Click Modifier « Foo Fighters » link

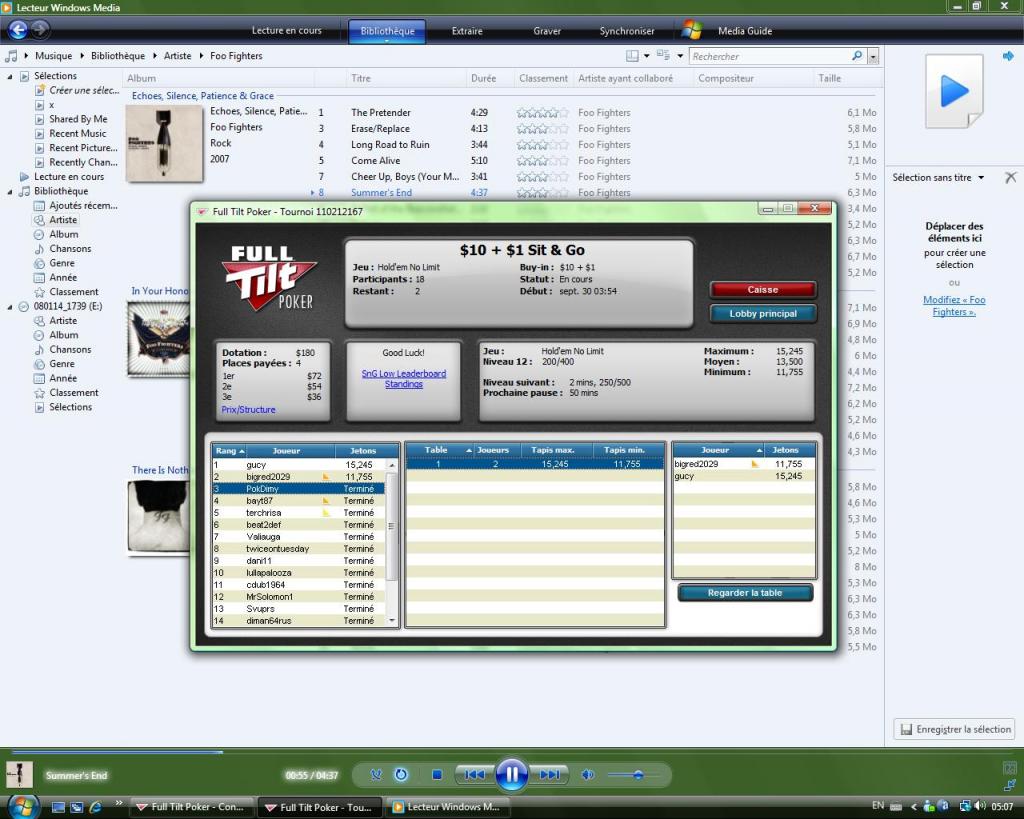[954, 306]
